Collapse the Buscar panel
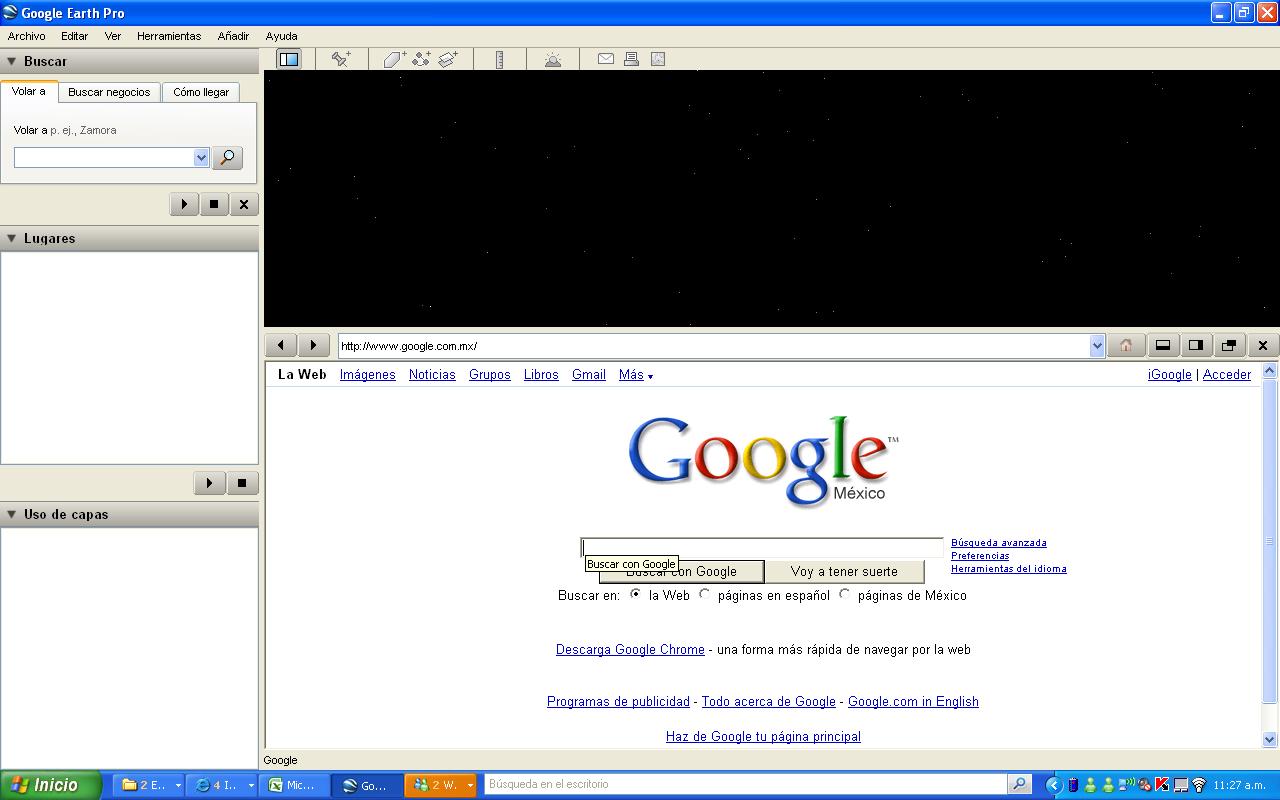The image size is (1280, 800). tap(12, 61)
